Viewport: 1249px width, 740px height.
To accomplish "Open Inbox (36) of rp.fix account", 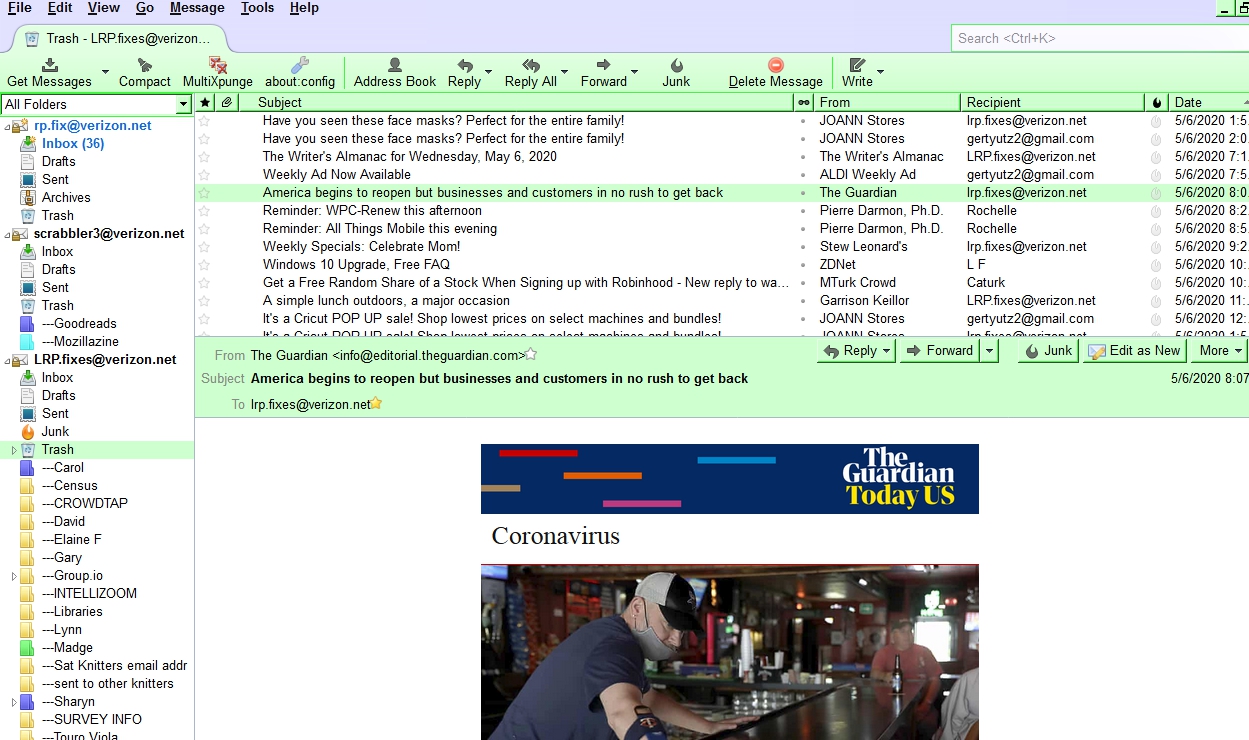I will coord(73,143).
